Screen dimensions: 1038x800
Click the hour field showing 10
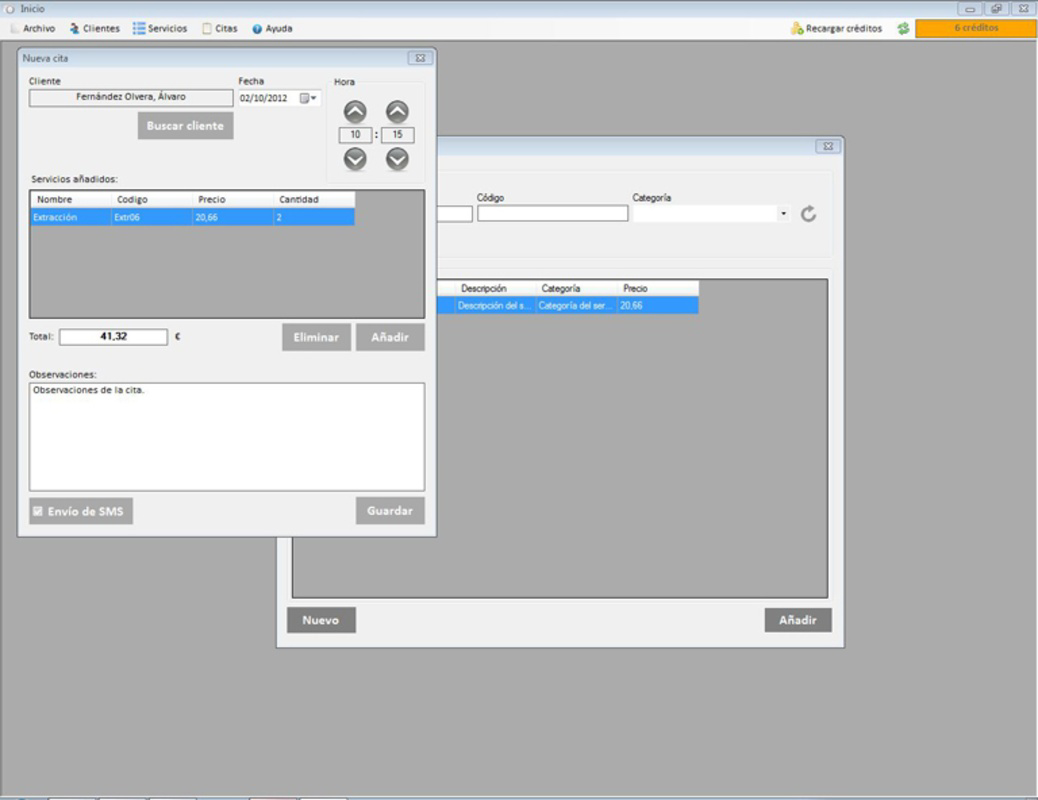coord(355,134)
